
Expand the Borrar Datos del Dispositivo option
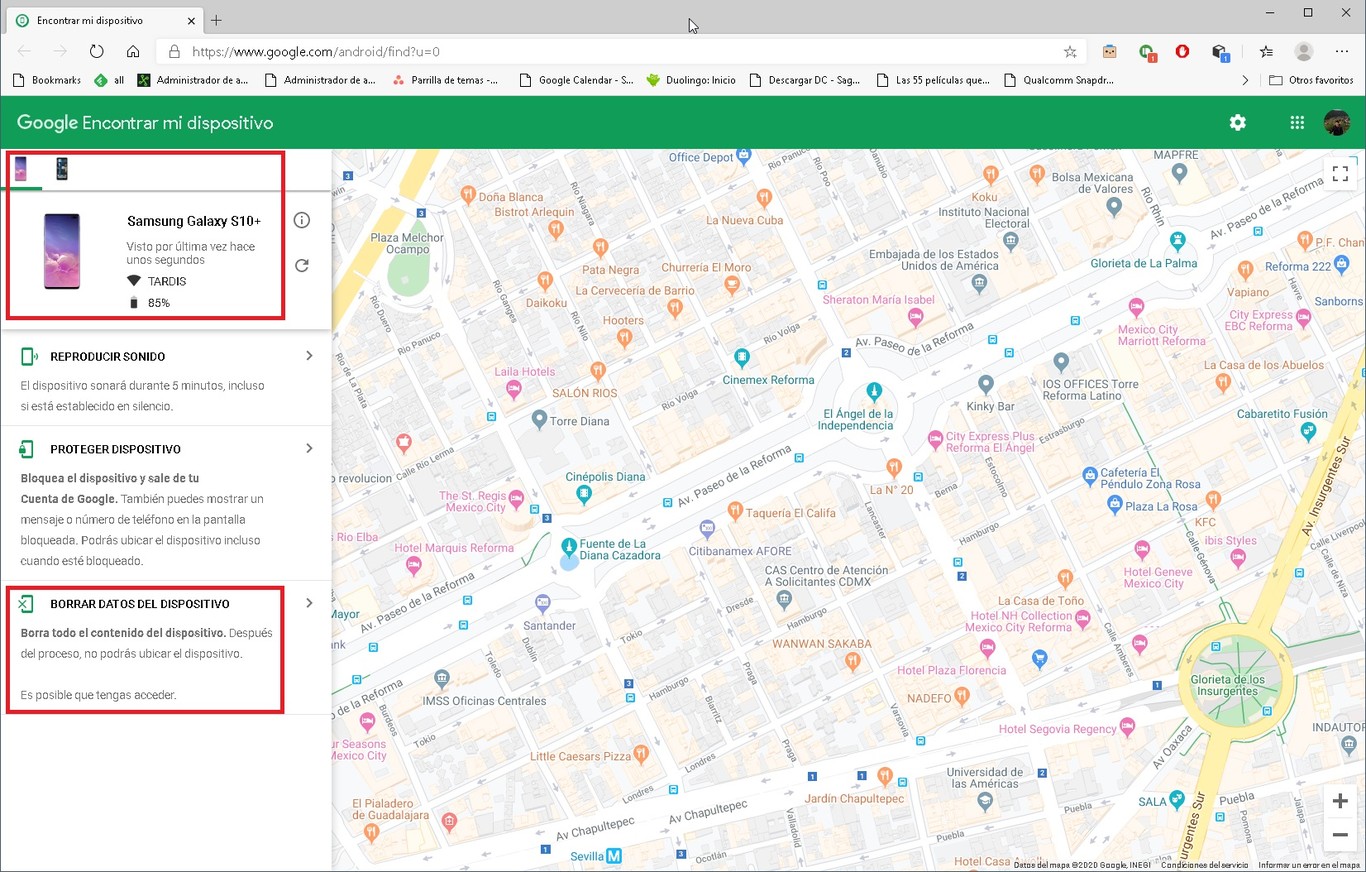[309, 603]
